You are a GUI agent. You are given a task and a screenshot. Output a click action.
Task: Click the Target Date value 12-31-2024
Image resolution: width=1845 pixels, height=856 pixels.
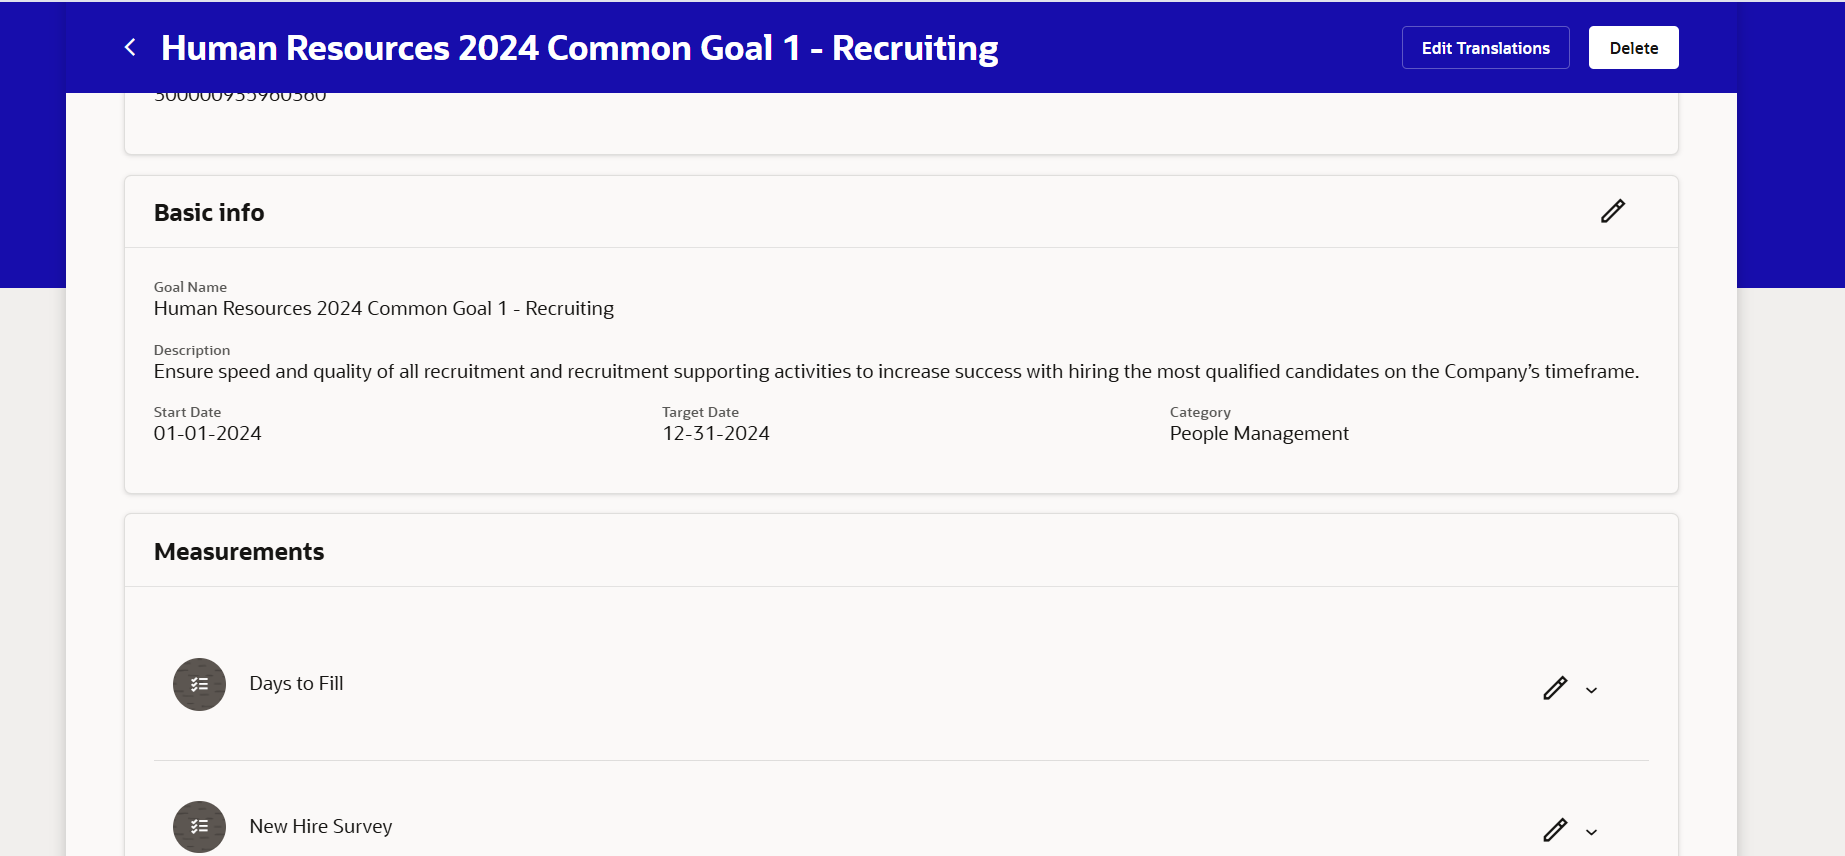click(x=716, y=433)
